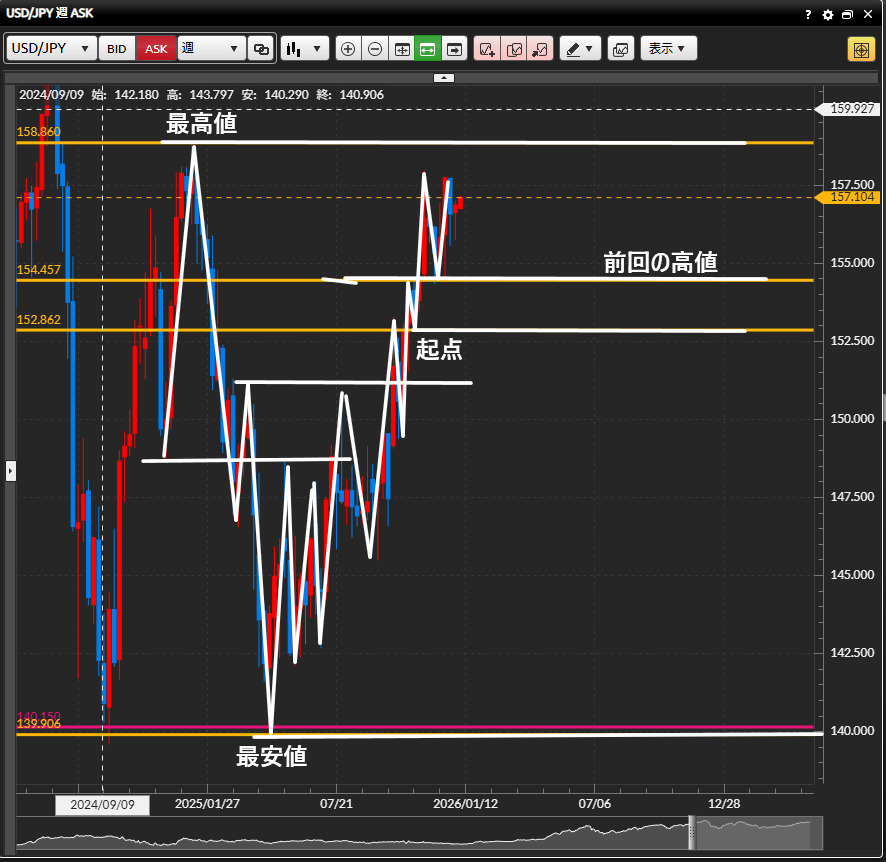This screenshot has width=886, height=862.
Task: Open the USD/JPY currency pair dropdown
Action: tap(52, 49)
